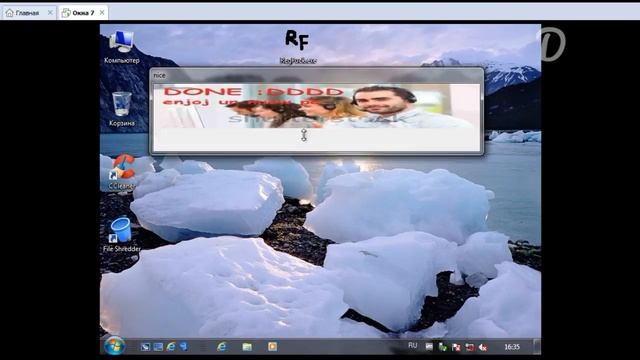640x360 pixels.
Task: Close the Главная tab
Action: (50, 13)
